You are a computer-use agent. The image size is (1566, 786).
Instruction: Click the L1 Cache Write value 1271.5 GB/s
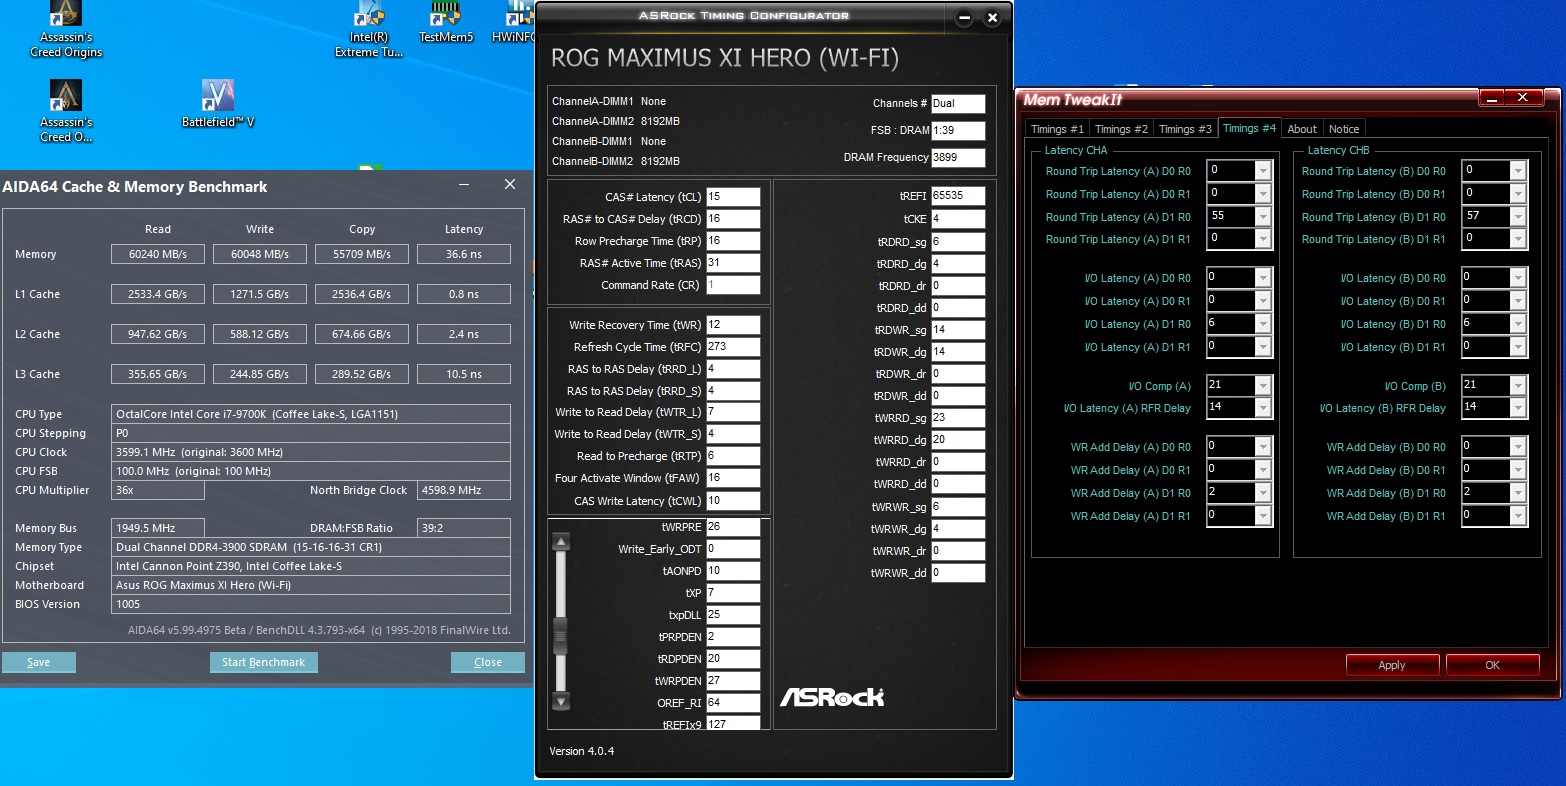coord(260,294)
